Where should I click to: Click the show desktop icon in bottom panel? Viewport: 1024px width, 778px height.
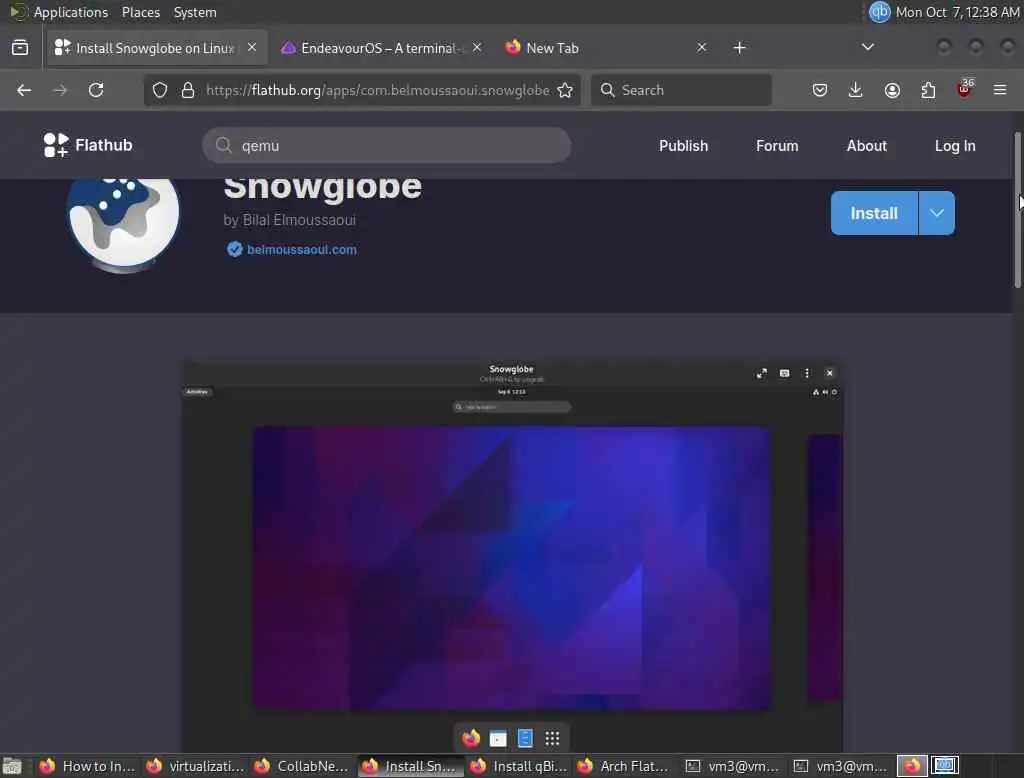click(x=12, y=766)
